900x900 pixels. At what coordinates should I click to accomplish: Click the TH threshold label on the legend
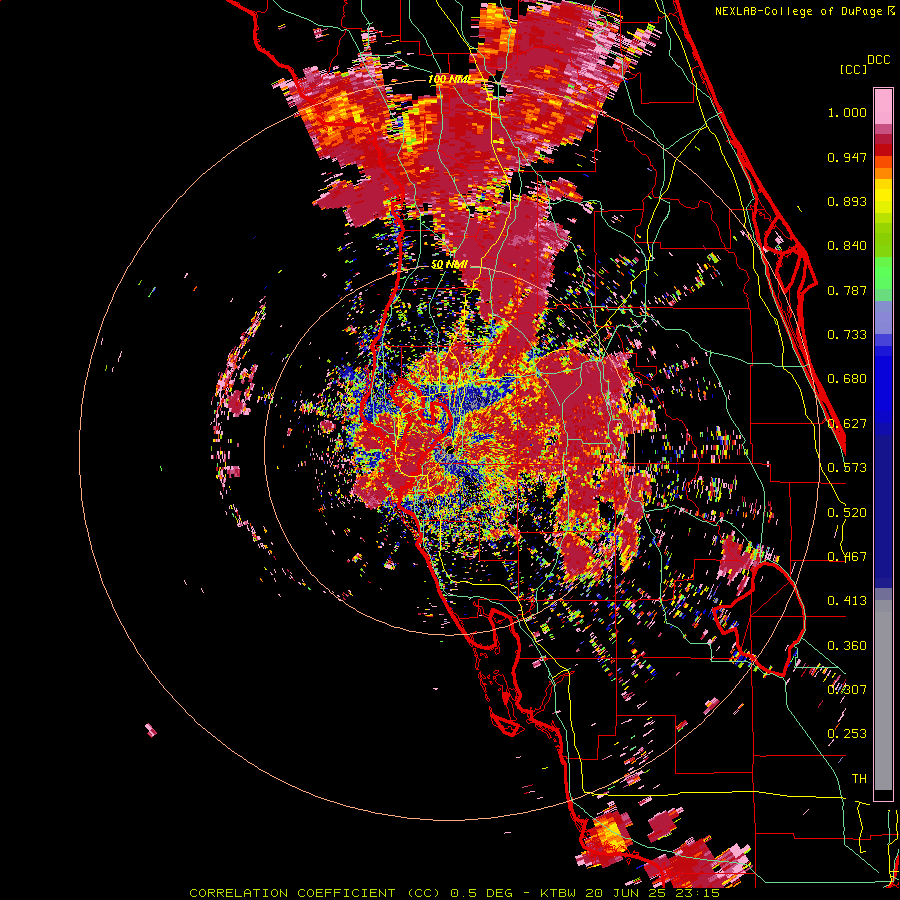click(x=859, y=779)
